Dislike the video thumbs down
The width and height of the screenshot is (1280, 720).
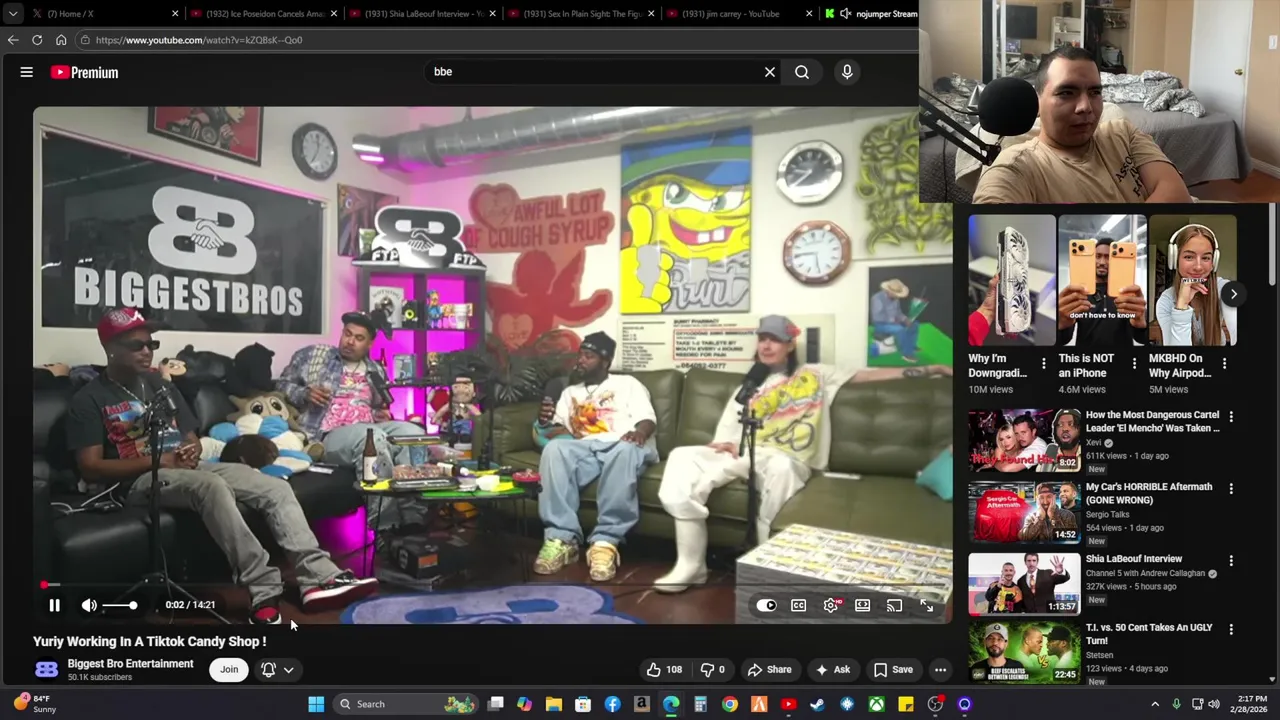713,670
